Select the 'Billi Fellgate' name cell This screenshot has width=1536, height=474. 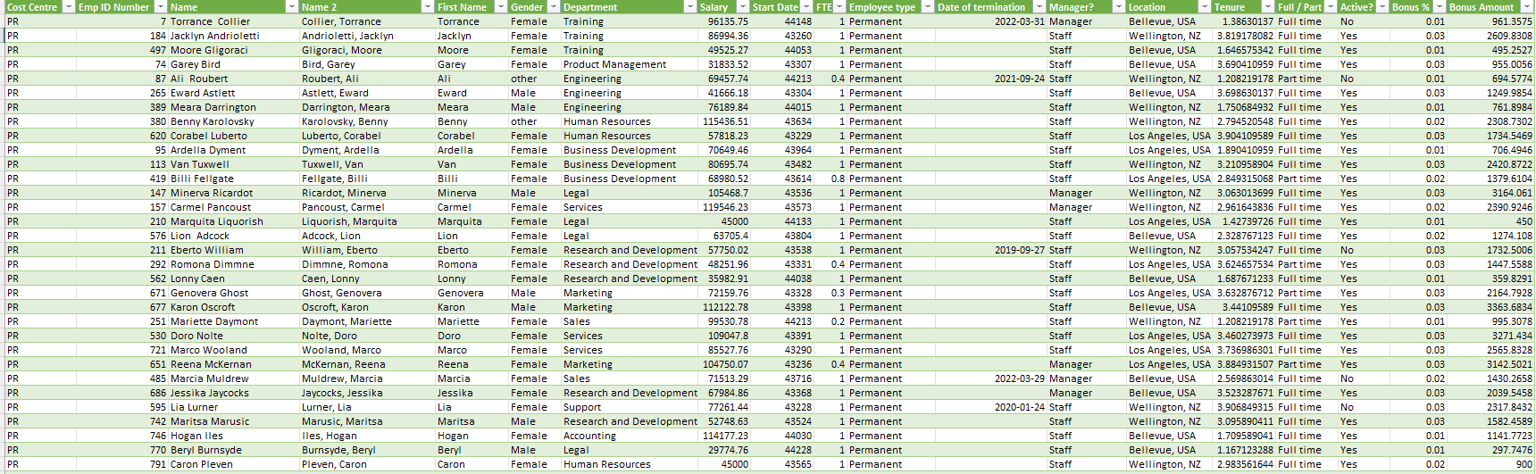tap(233, 179)
